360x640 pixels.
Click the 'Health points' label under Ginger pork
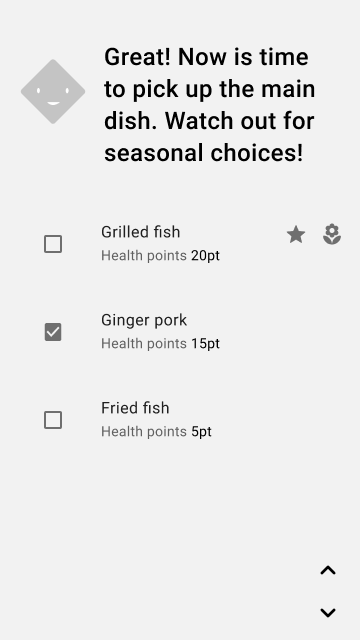[144, 344]
